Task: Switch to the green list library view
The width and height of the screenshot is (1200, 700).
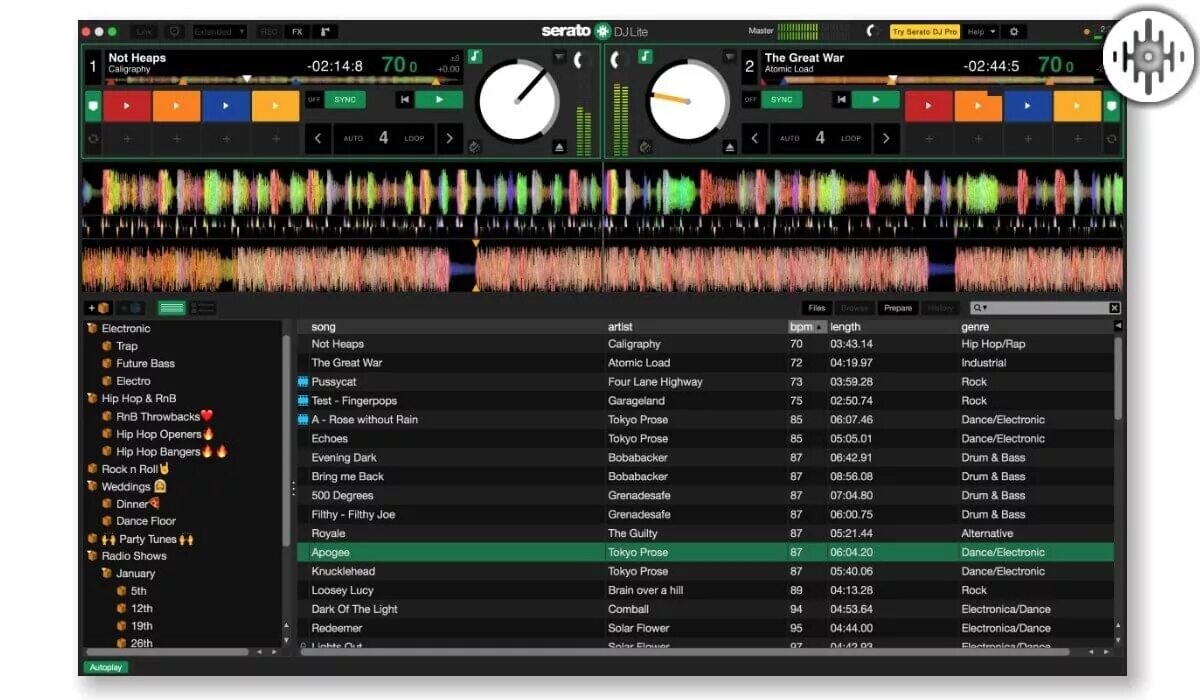Action: click(x=172, y=308)
